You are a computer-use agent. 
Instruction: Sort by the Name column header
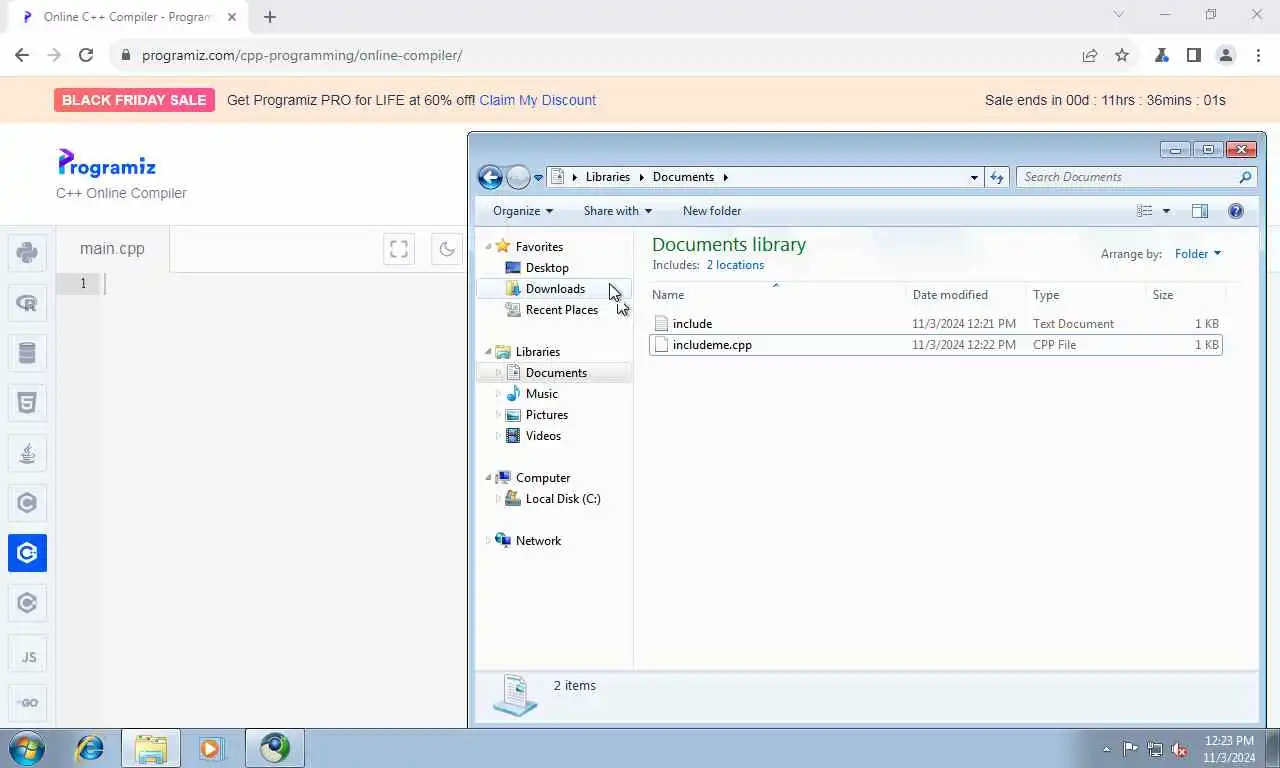pyautogui.click(x=776, y=295)
